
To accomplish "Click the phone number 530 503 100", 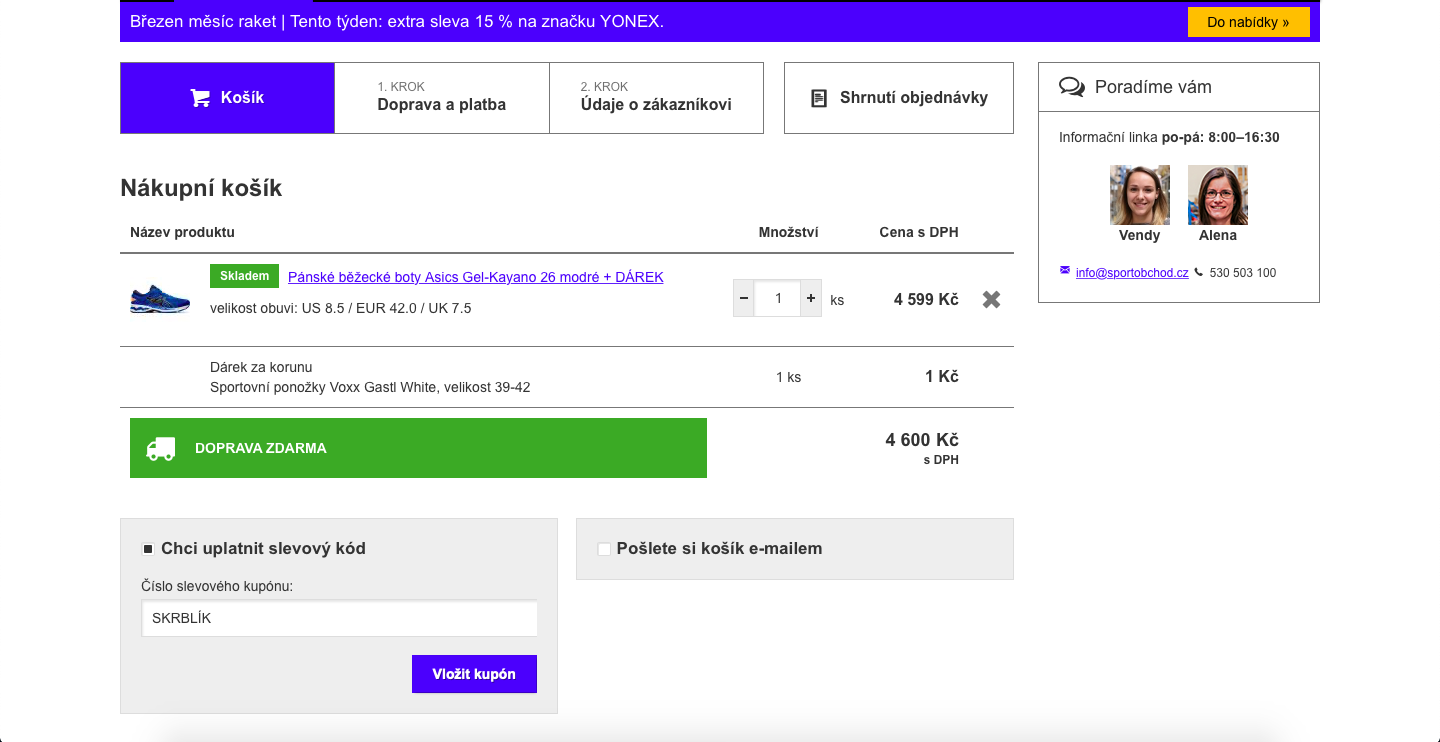I will click(x=1243, y=272).
